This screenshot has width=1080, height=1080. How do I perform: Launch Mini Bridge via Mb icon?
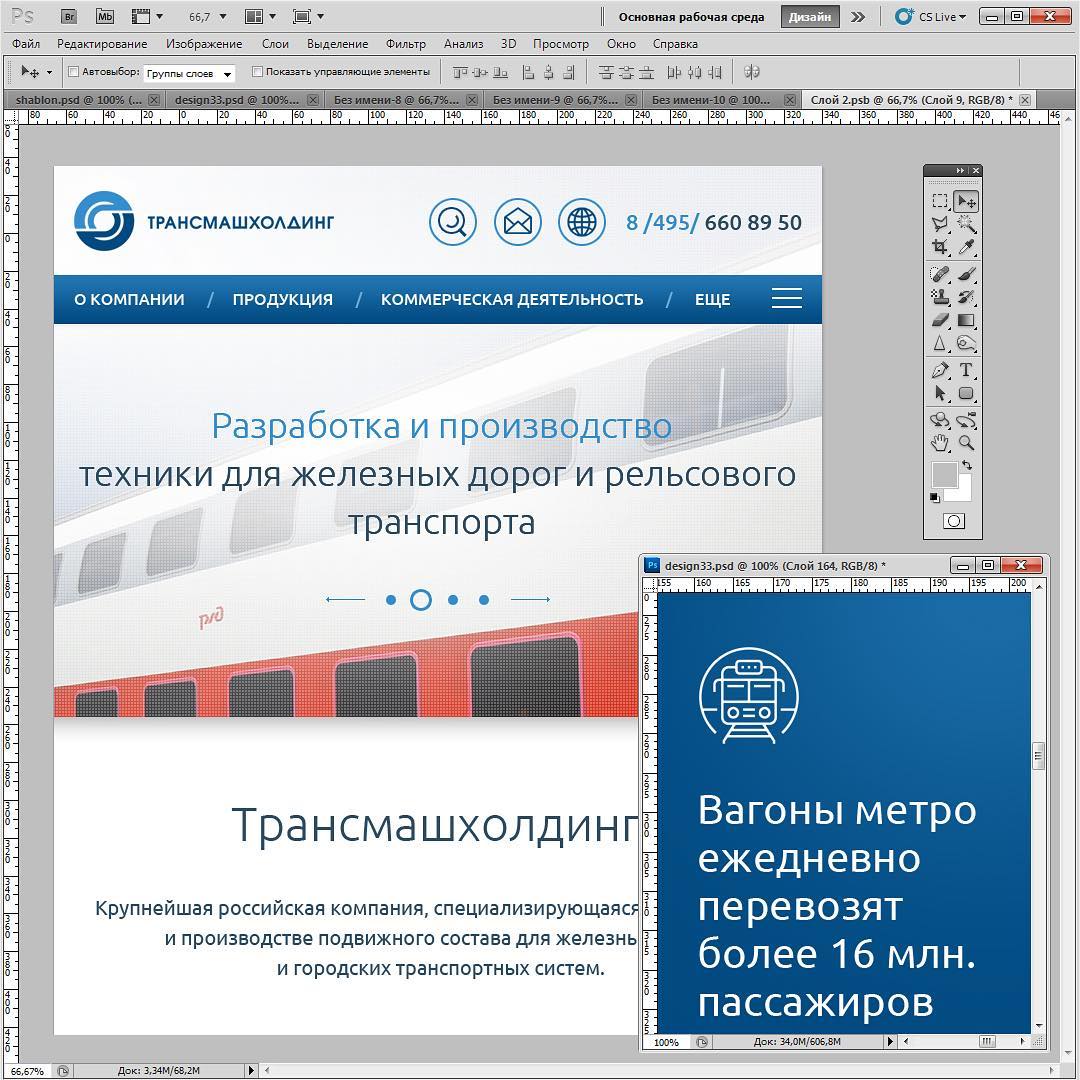click(105, 17)
